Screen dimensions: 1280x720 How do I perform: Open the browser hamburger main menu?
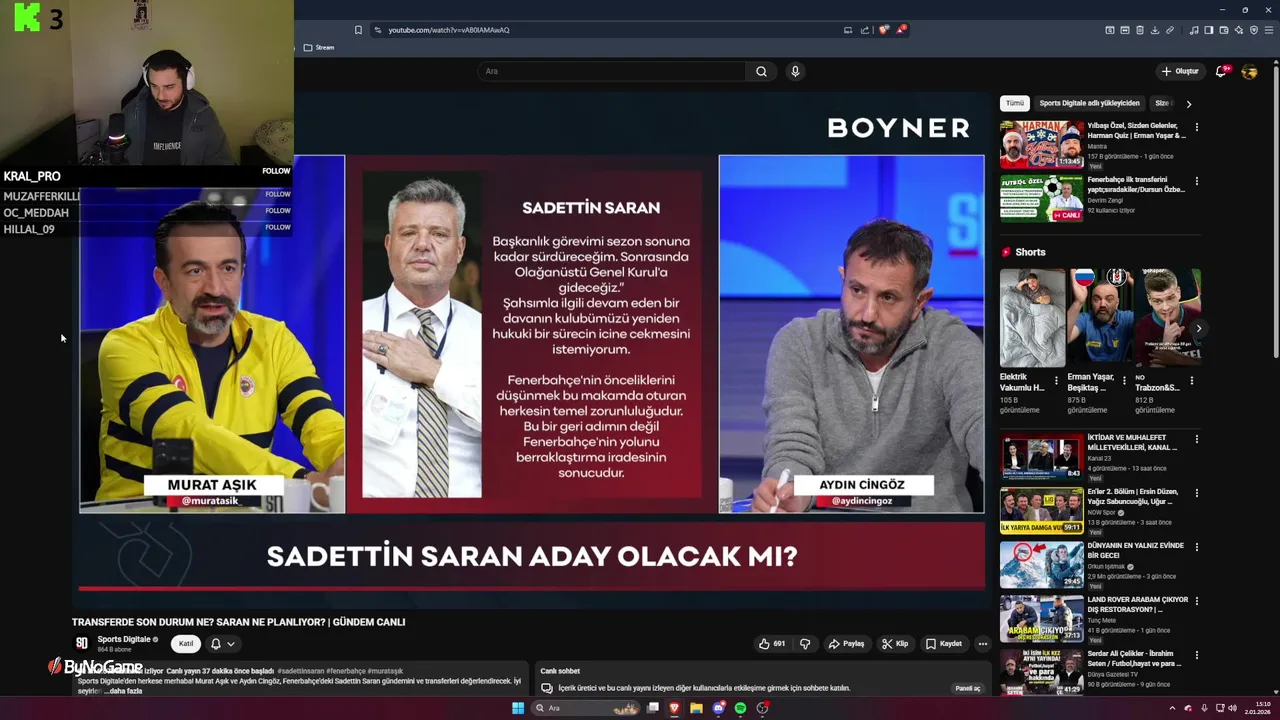pyautogui.click(x=1269, y=30)
